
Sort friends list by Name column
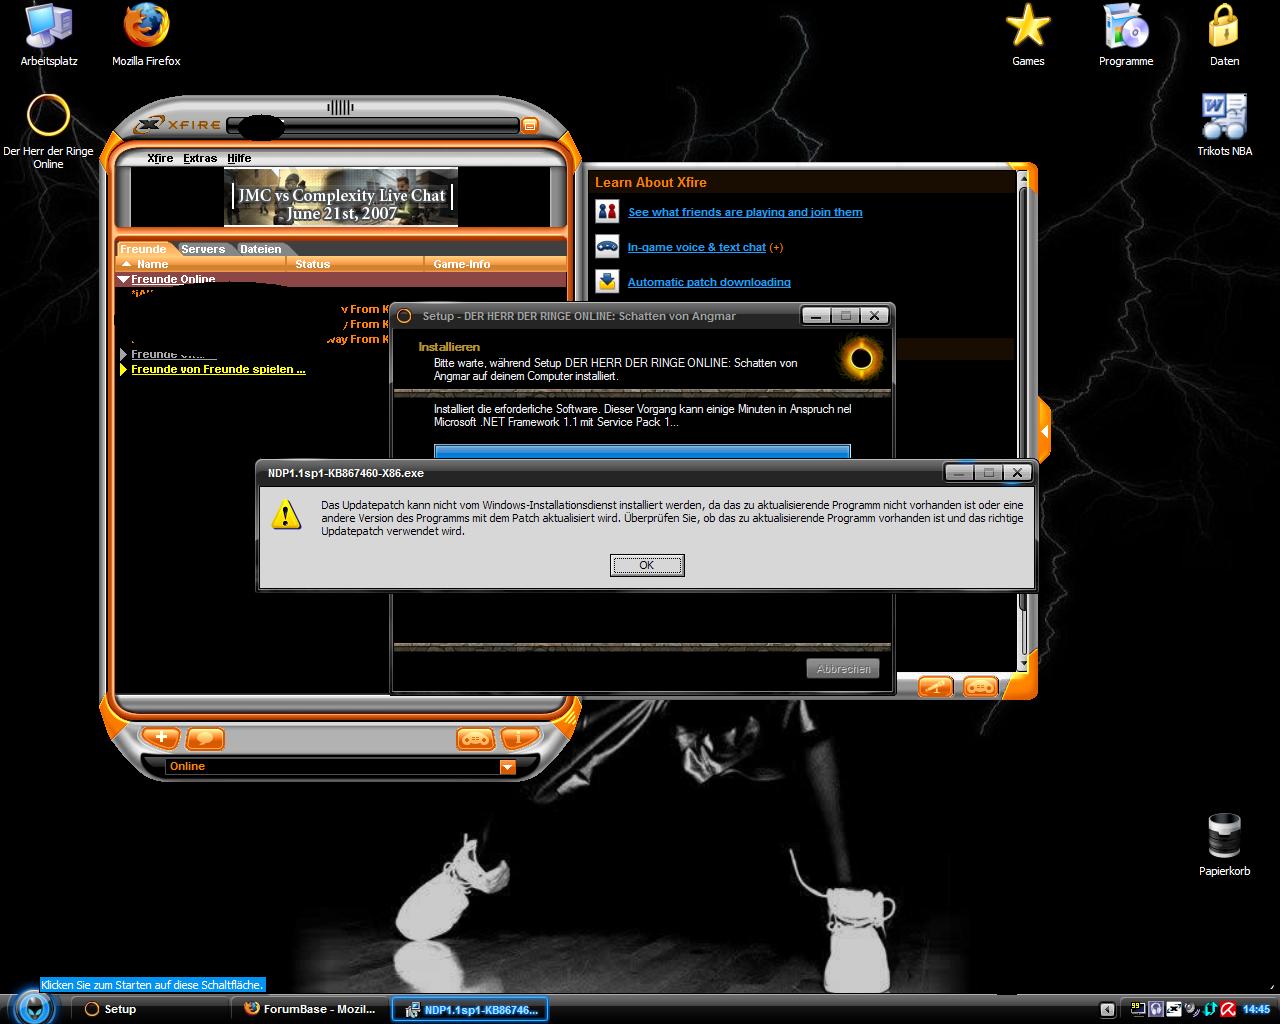coord(201,264)
